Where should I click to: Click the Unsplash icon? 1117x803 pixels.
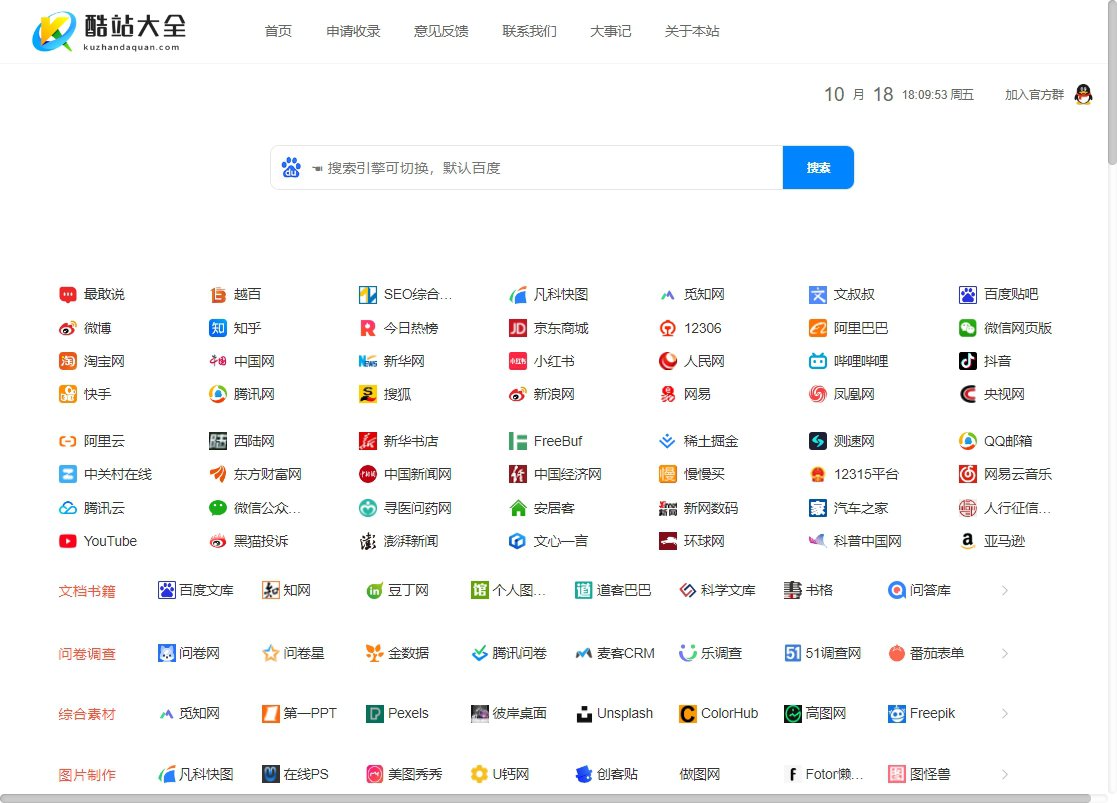coord(584,714)
